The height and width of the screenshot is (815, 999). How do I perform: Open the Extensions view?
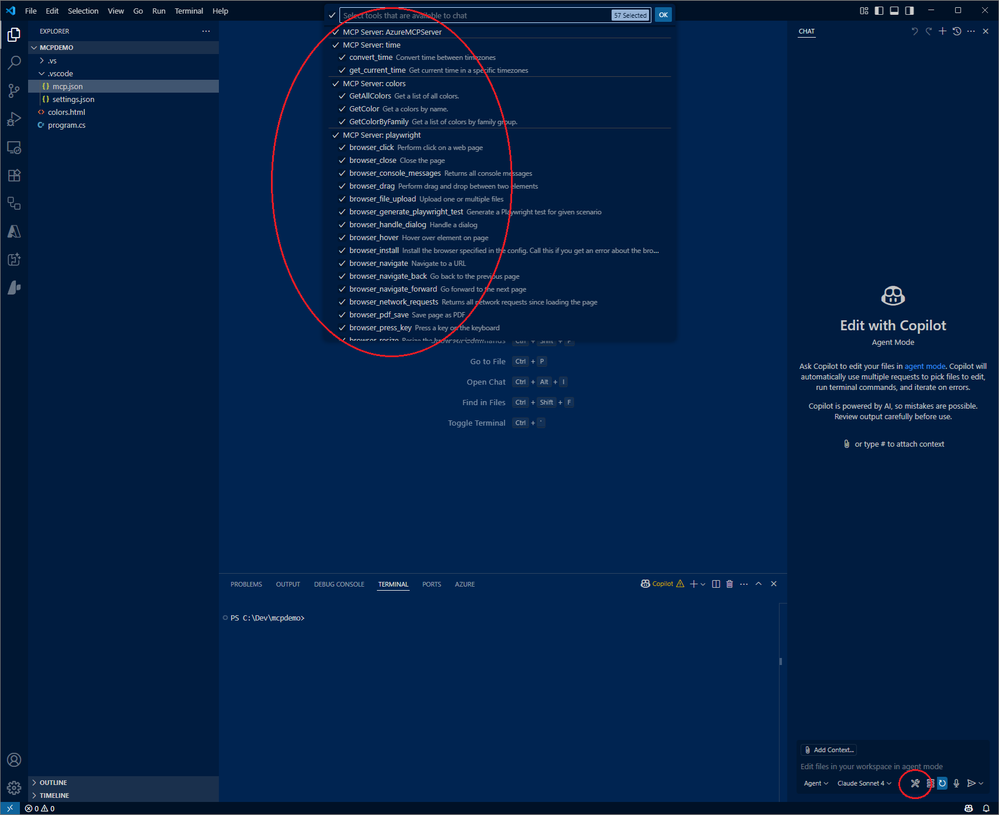14,175
